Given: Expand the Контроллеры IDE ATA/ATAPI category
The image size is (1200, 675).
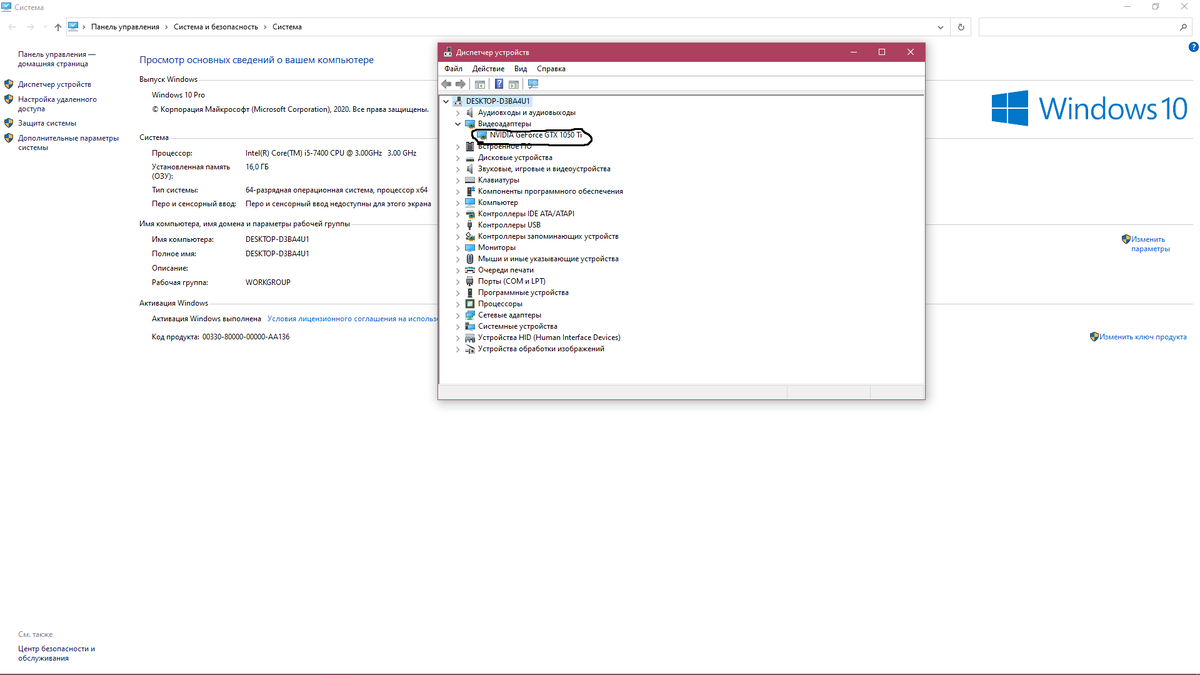Looking at the screenshot, I should click(x=458, y=214).
